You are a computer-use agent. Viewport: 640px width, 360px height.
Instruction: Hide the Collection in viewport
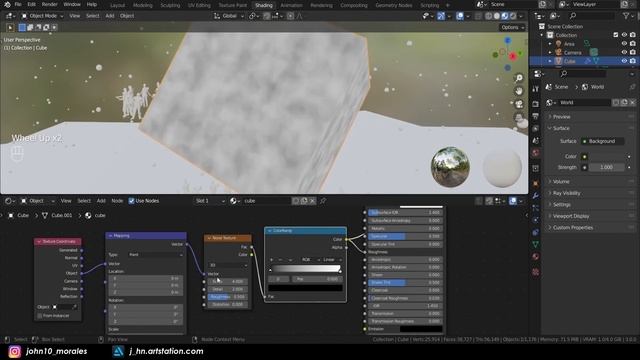[x=624, y=35]
